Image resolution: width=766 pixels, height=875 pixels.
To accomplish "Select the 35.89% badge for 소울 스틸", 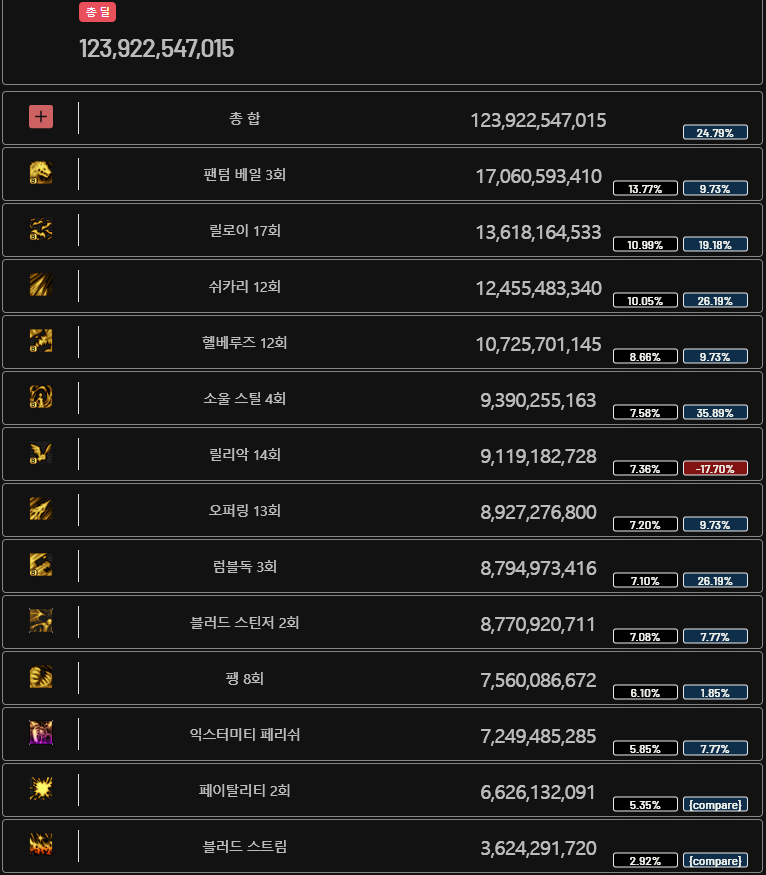I will (715, 412).
